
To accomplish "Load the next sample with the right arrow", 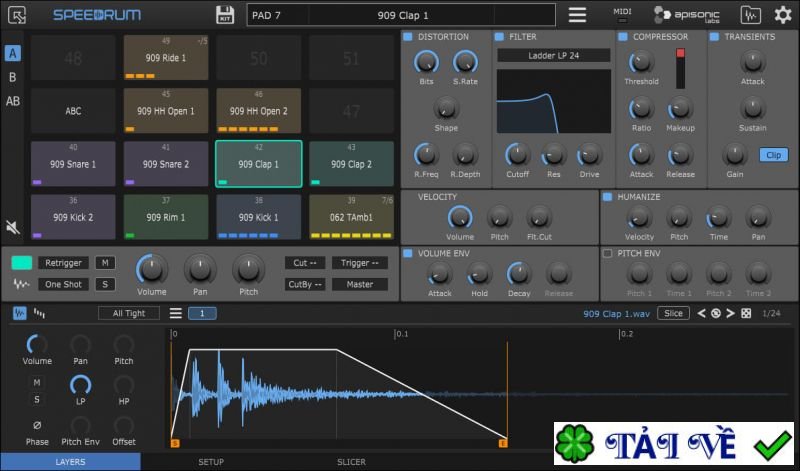I will 731,313.
